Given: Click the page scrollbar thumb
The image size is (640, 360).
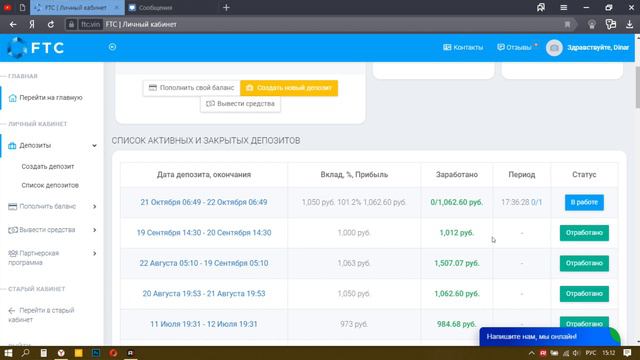Looking at the screenshot, I should (637, 87).
